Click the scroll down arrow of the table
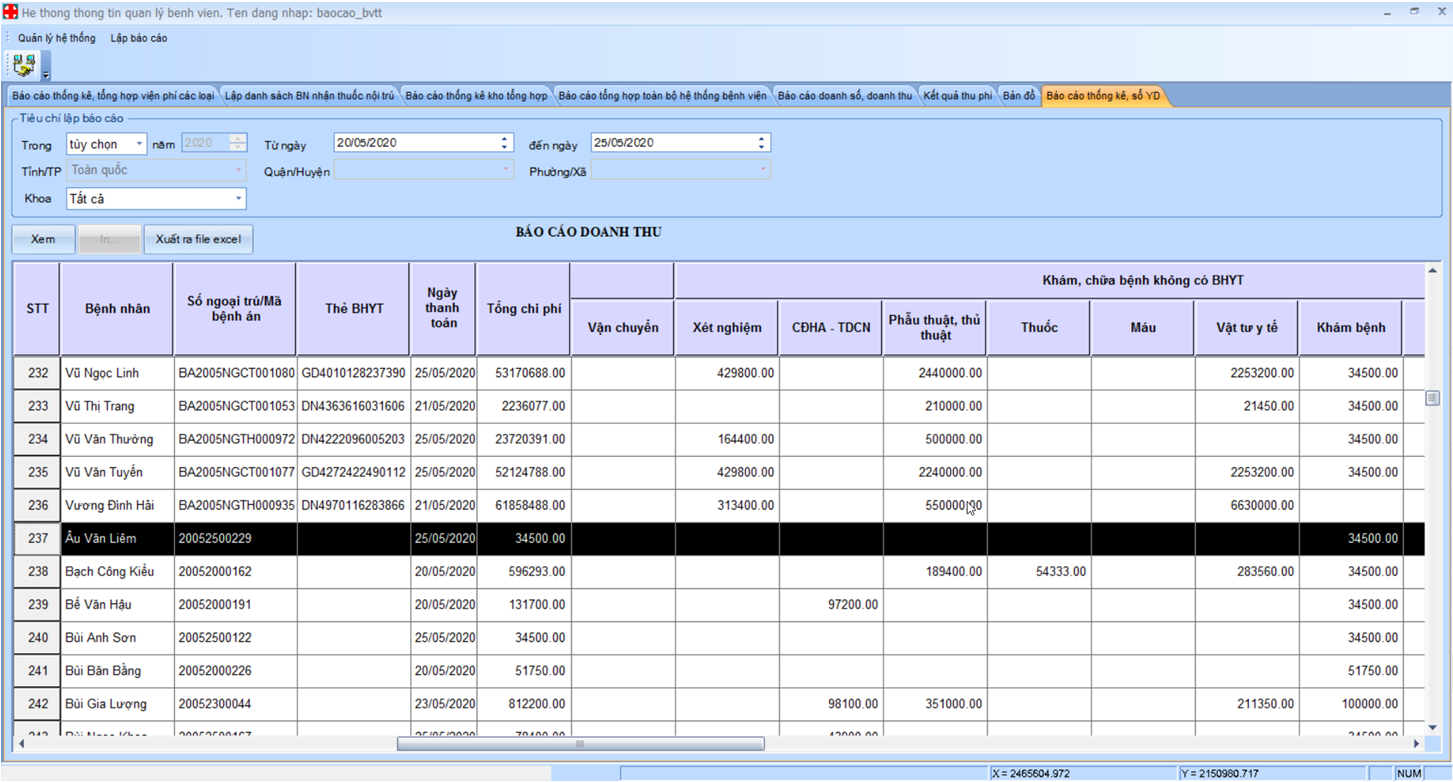1453x782 pixels. (x=1432, y=727)
